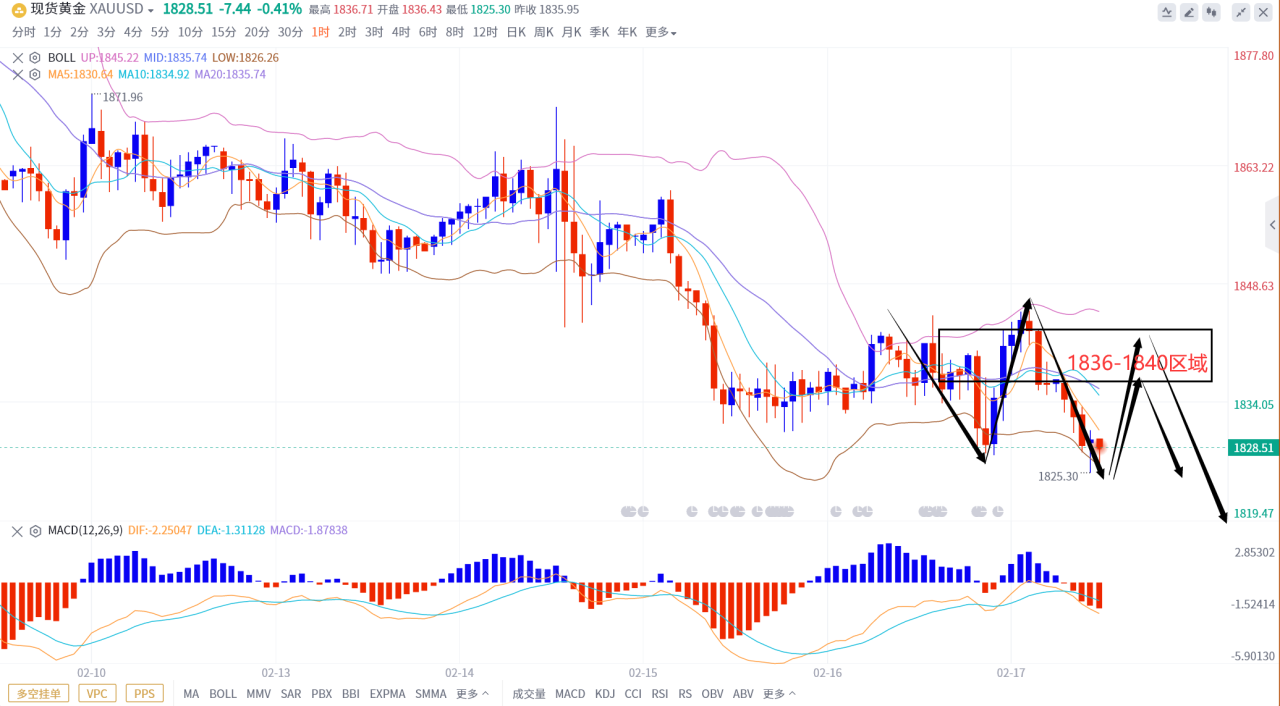Remove the MA indicator with its X
The width and height of the screenshot is (1280, 706).
pyautogui.click(x=17, y=74)
